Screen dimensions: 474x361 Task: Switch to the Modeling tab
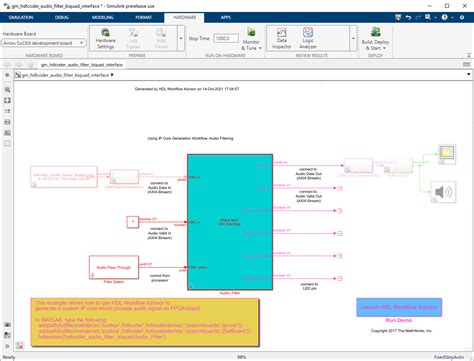[x=103, y=17]
